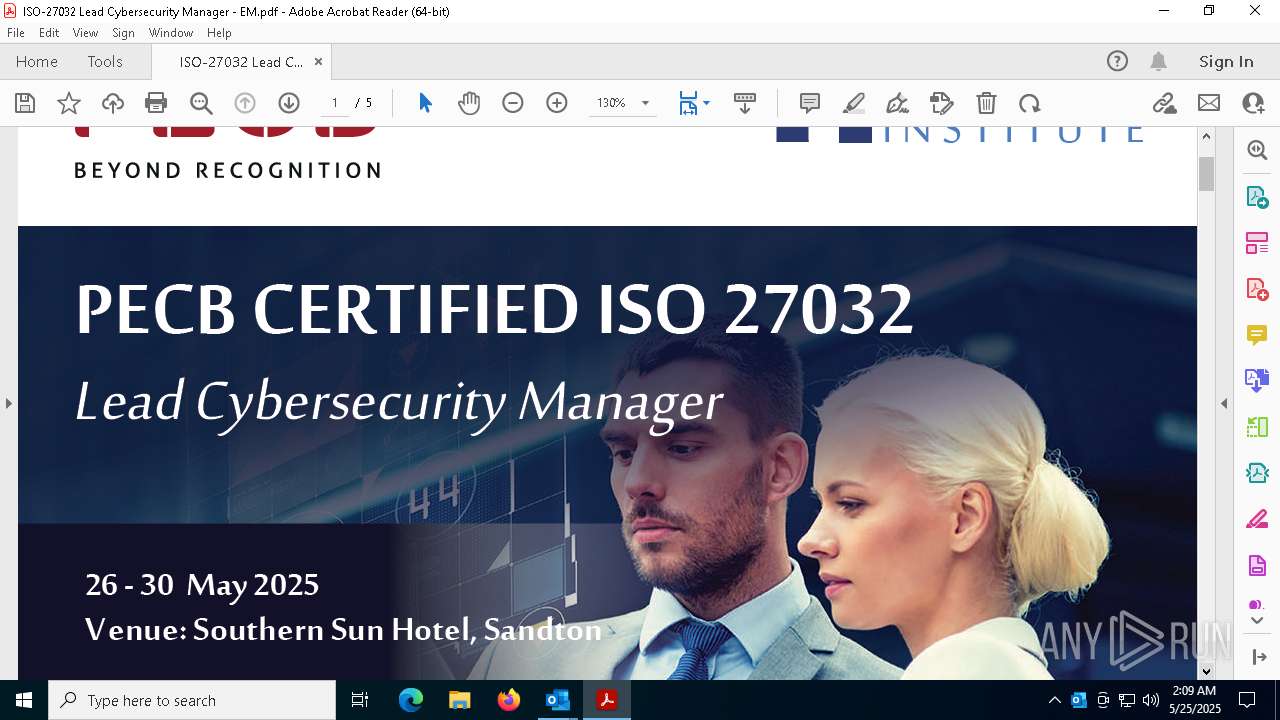The width and height of the screenshot is (1280, 720).
Task: Open the Windows Start menu
Action: coord(24,700)
